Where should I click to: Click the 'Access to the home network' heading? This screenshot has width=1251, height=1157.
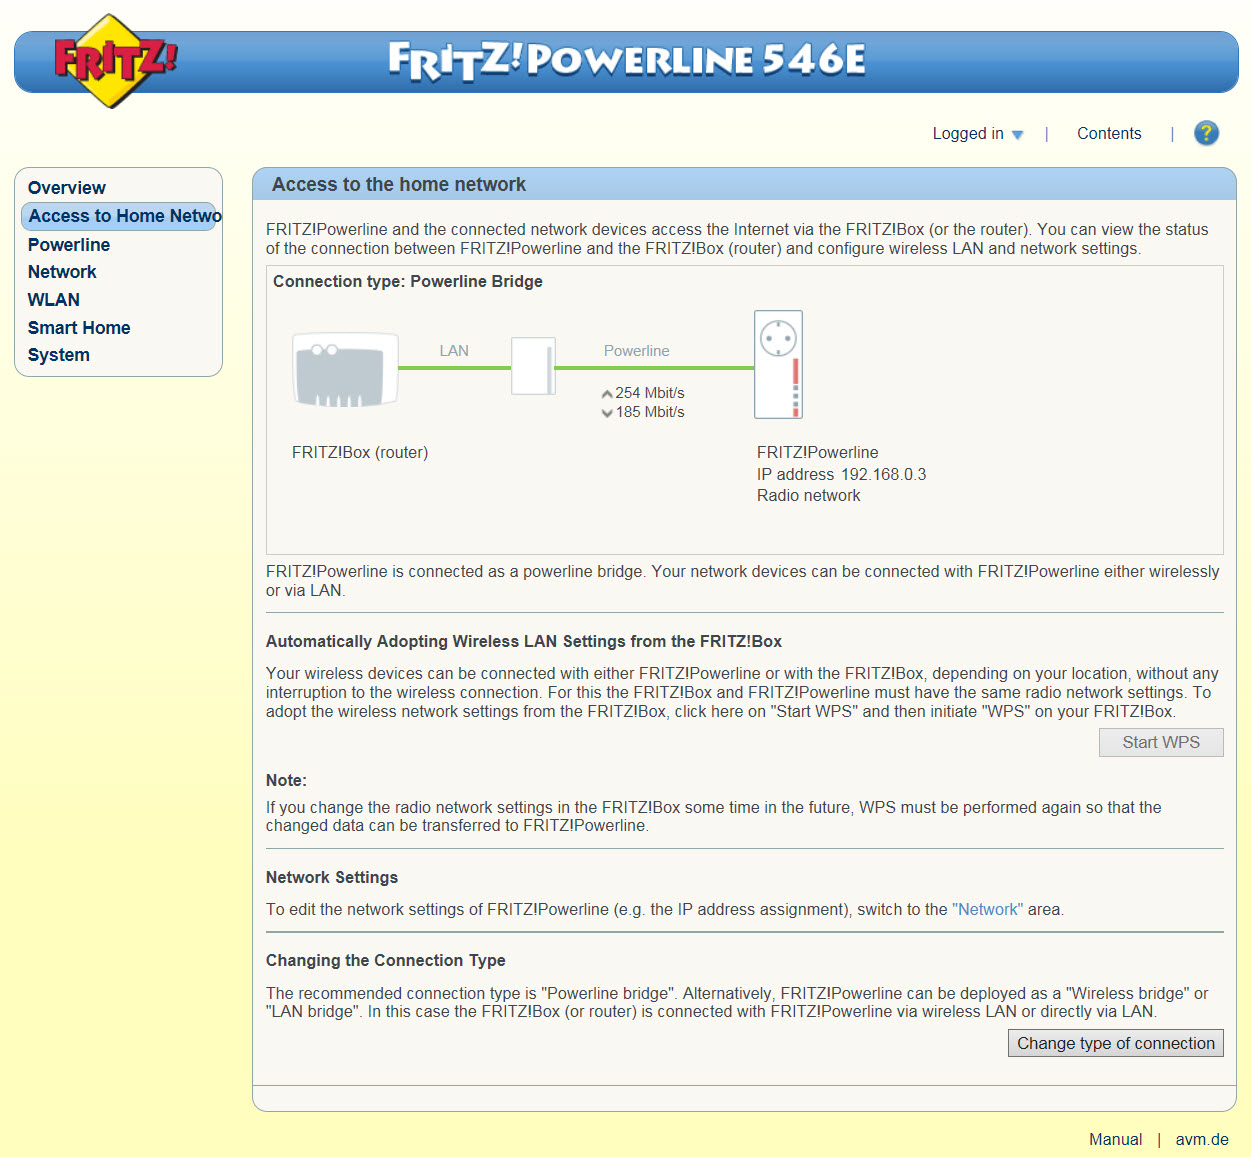pyautogui.click(x=399, y=185)
